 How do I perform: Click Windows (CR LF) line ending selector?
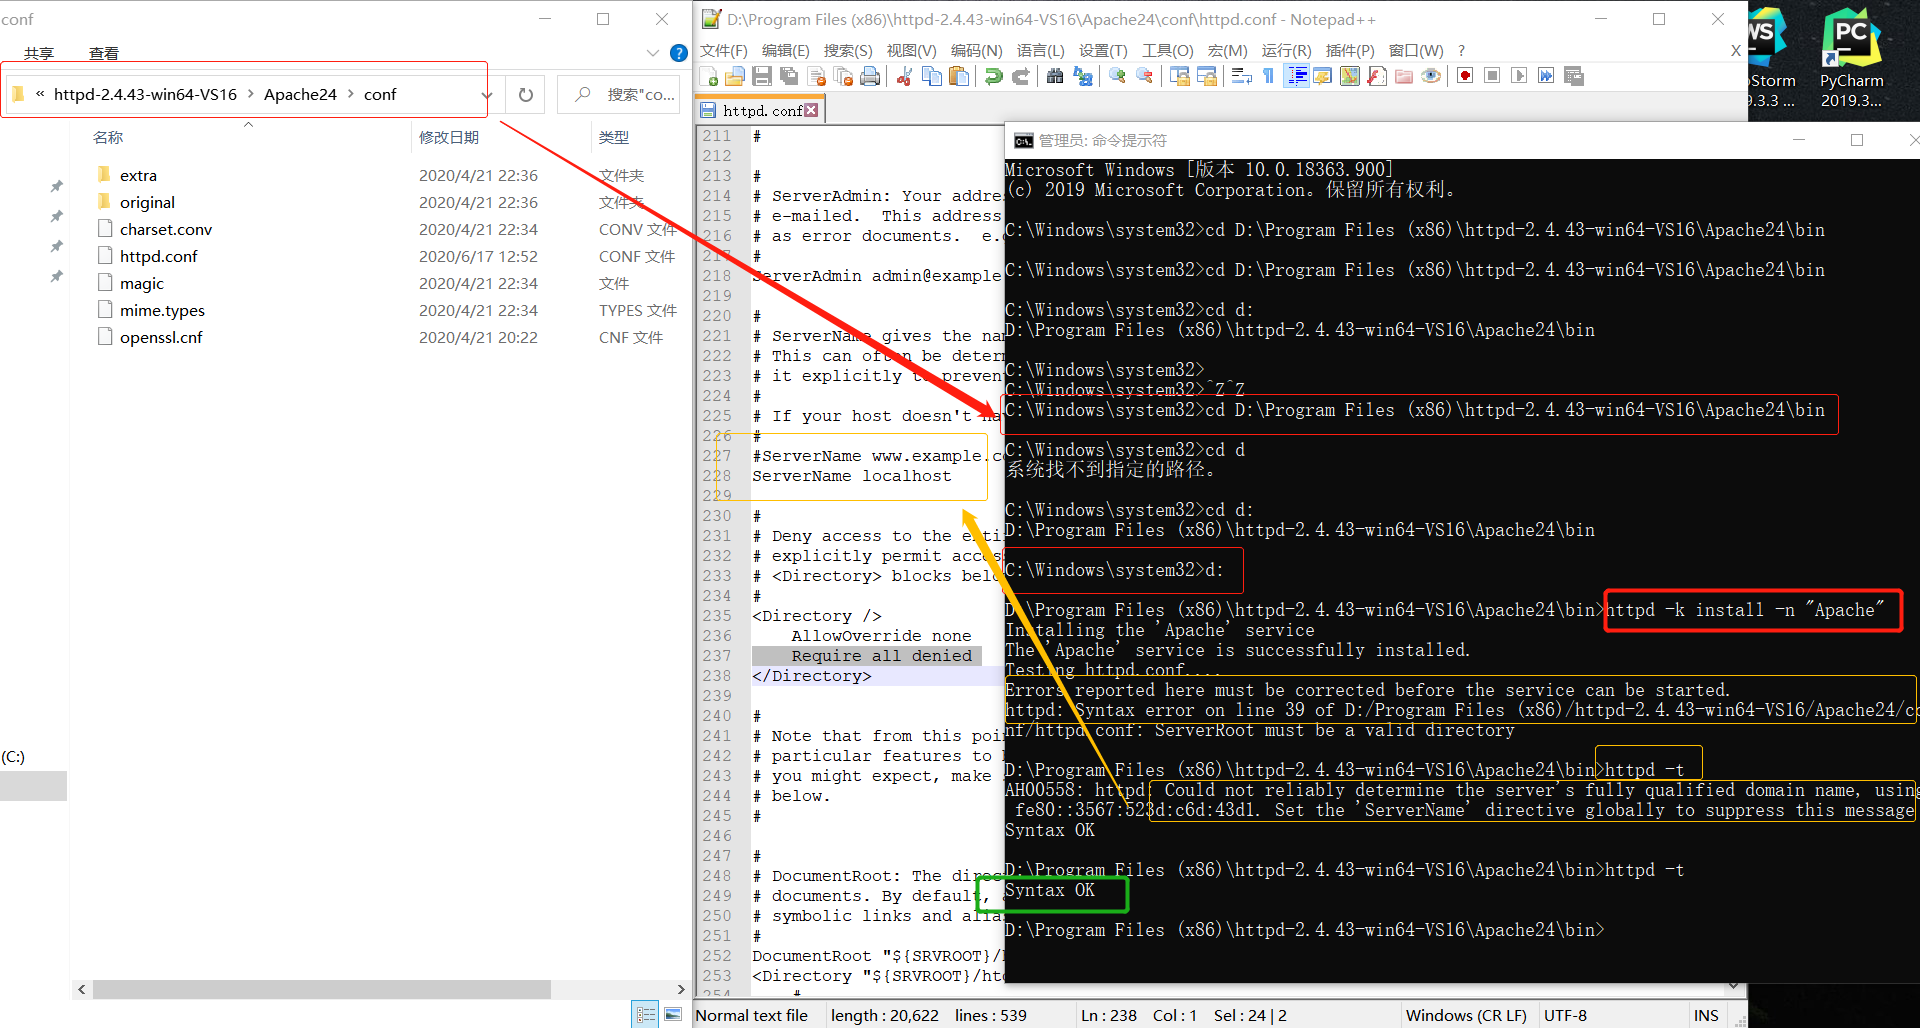pyautogui.click(x=1466, y=1015)
